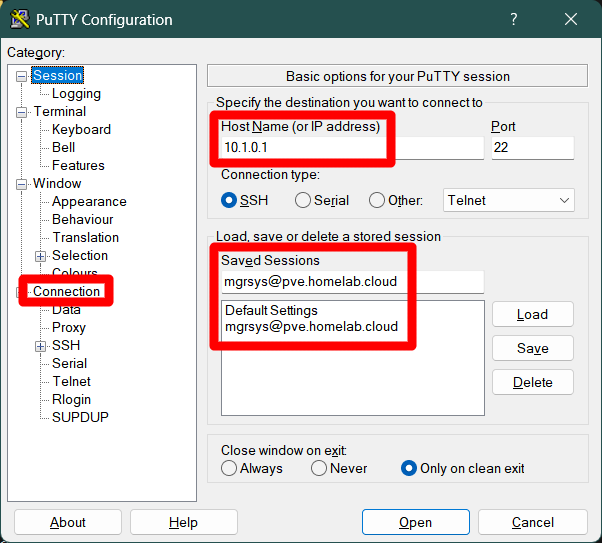Open the Proxy category

[x=69, y=328]
